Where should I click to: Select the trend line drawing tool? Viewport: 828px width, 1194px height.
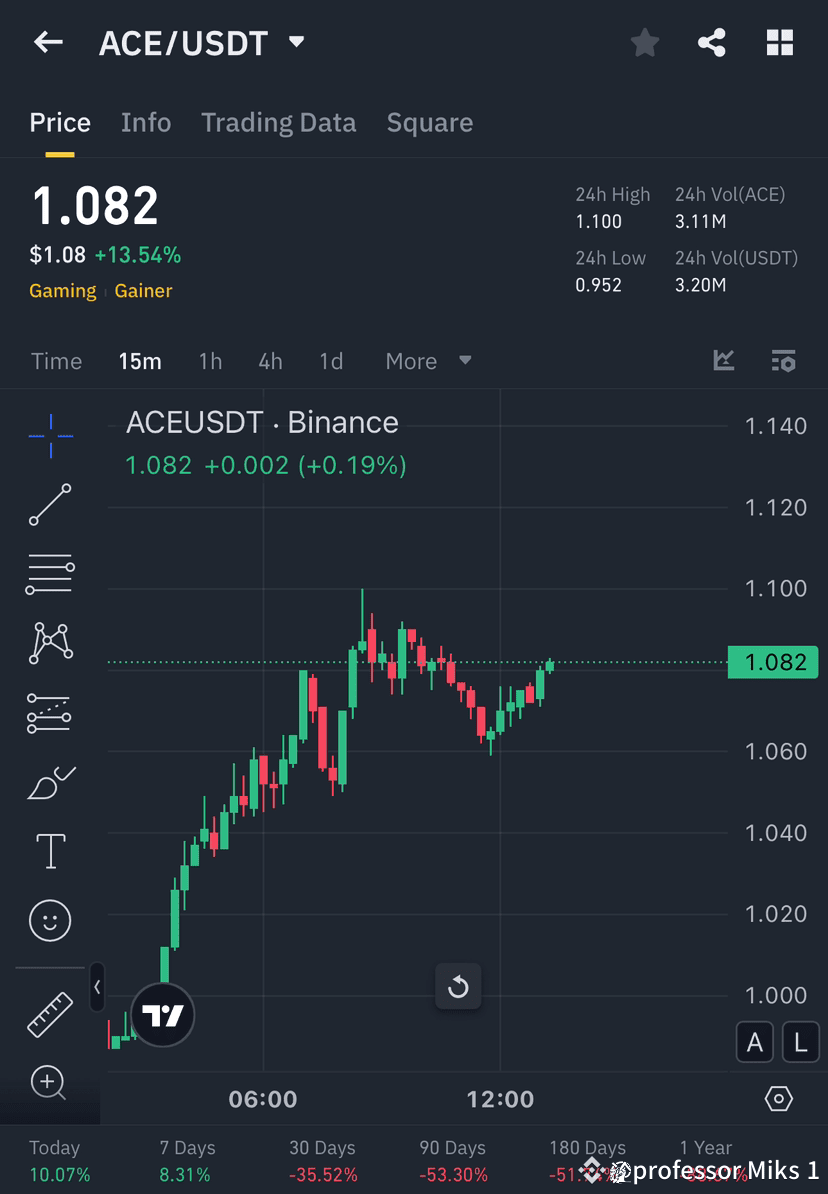tap(50, 505)
